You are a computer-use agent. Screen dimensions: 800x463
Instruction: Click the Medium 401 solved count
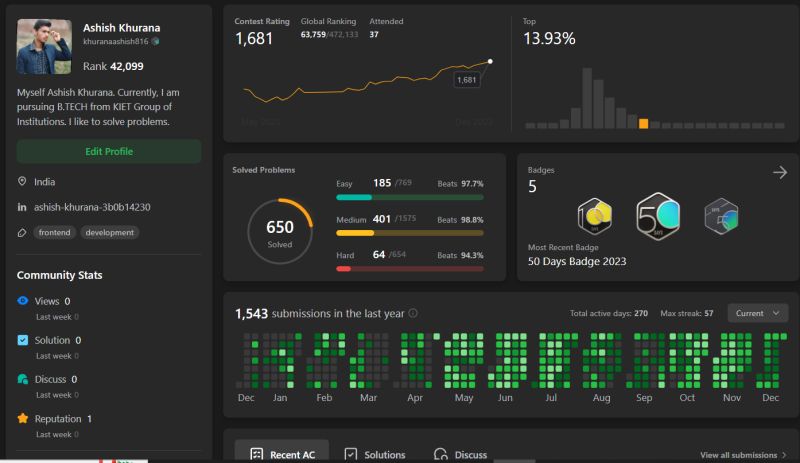382,219
